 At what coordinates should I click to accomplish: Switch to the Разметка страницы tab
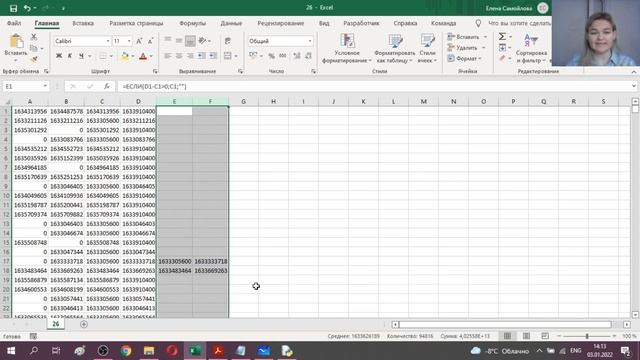click(x=136, y=23)
